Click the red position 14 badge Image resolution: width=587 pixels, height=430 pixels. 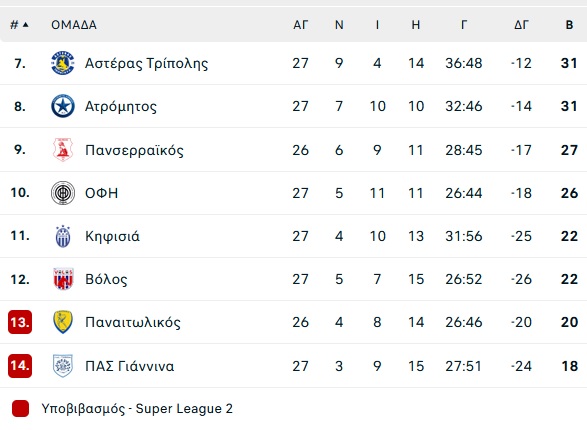[x=20, y=366]
